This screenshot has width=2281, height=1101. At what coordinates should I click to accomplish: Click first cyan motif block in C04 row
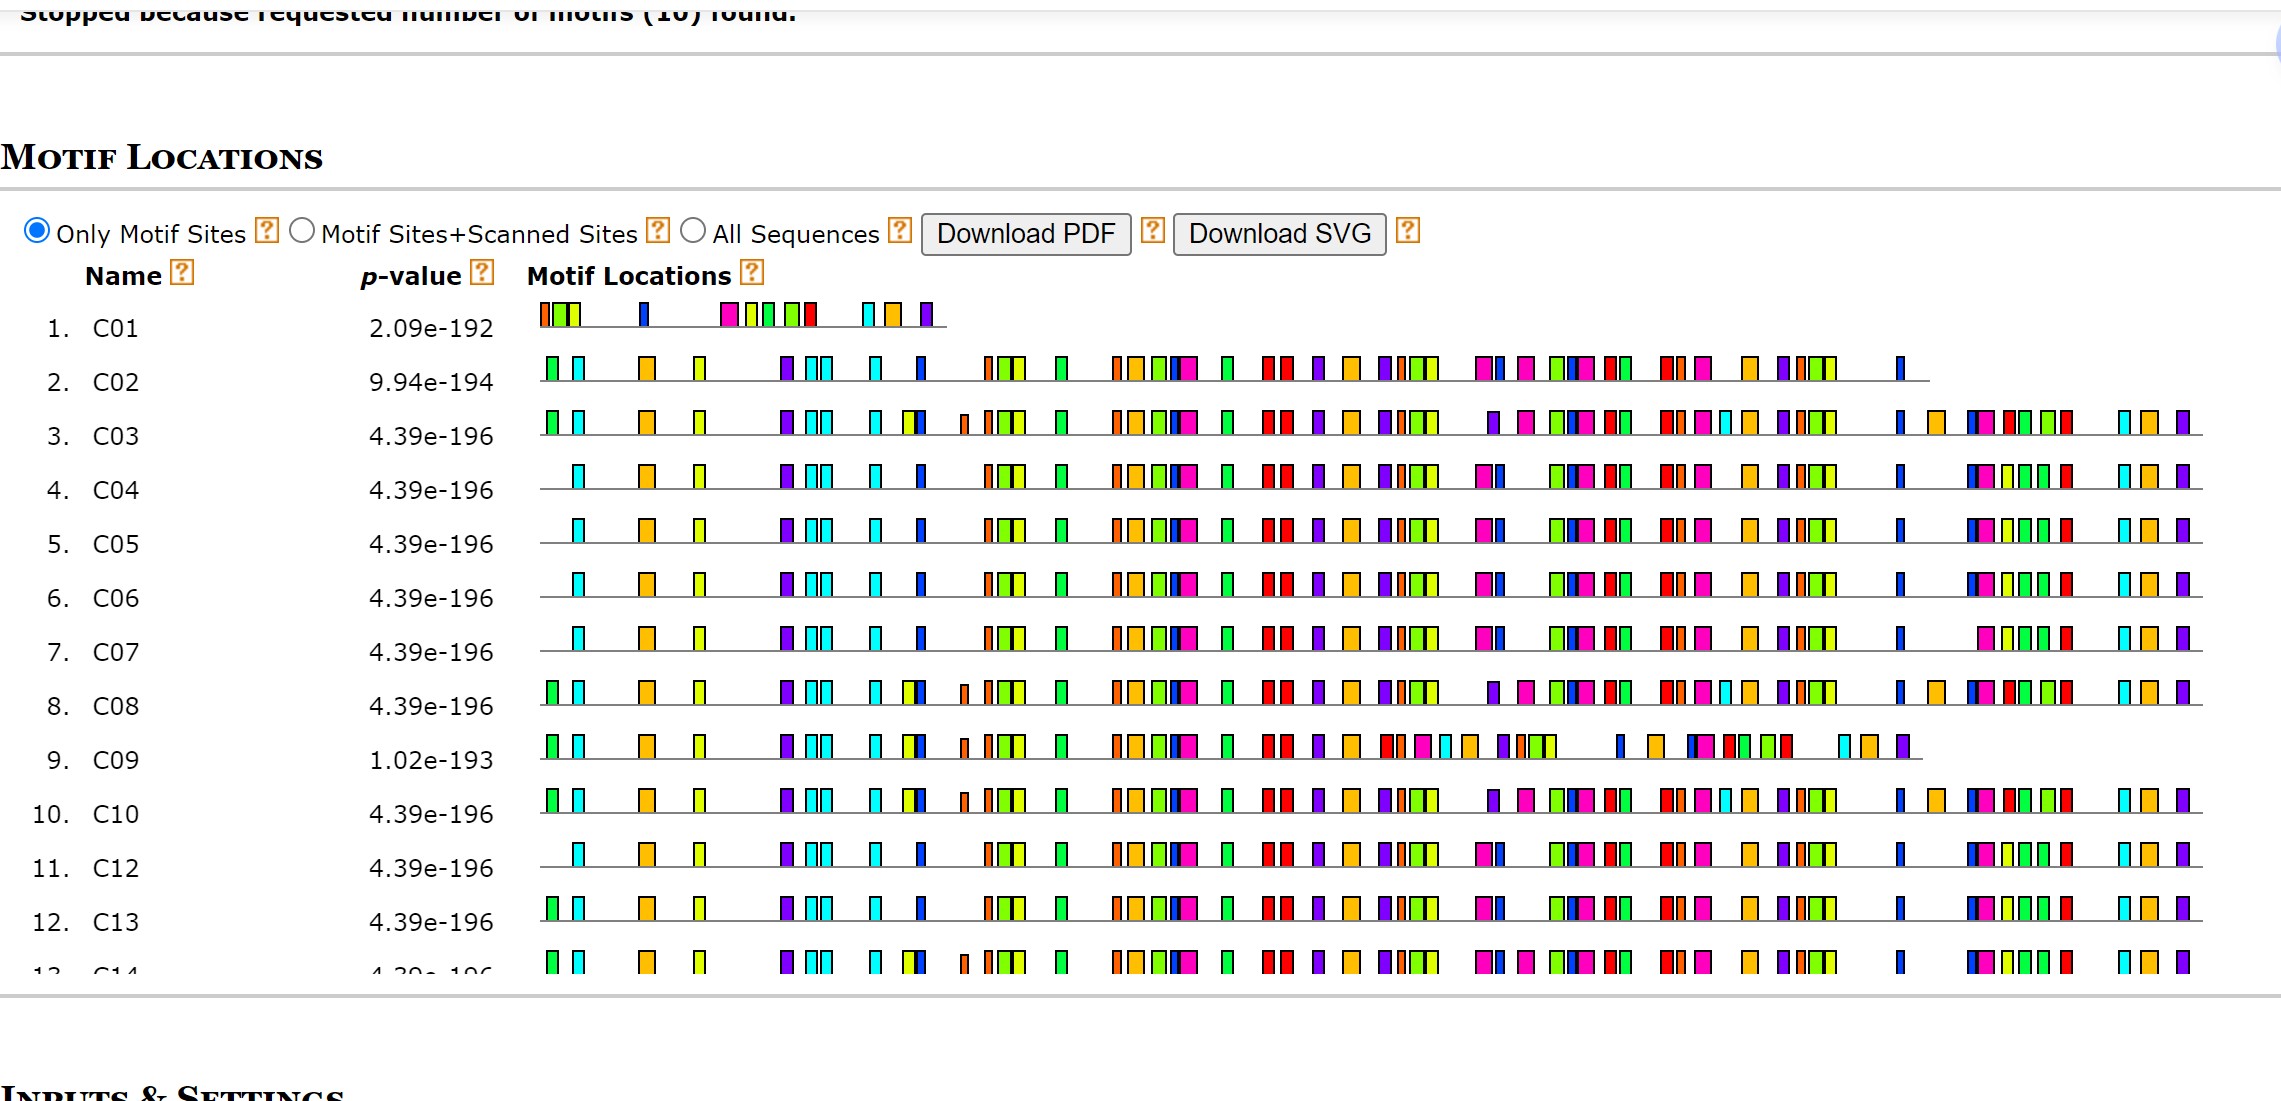(x=578, y=477)
